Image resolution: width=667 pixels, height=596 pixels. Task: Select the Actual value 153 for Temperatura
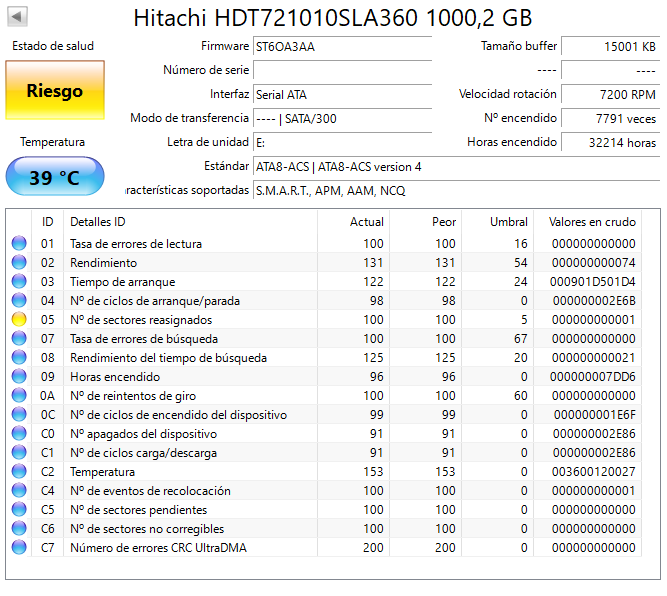373,472
